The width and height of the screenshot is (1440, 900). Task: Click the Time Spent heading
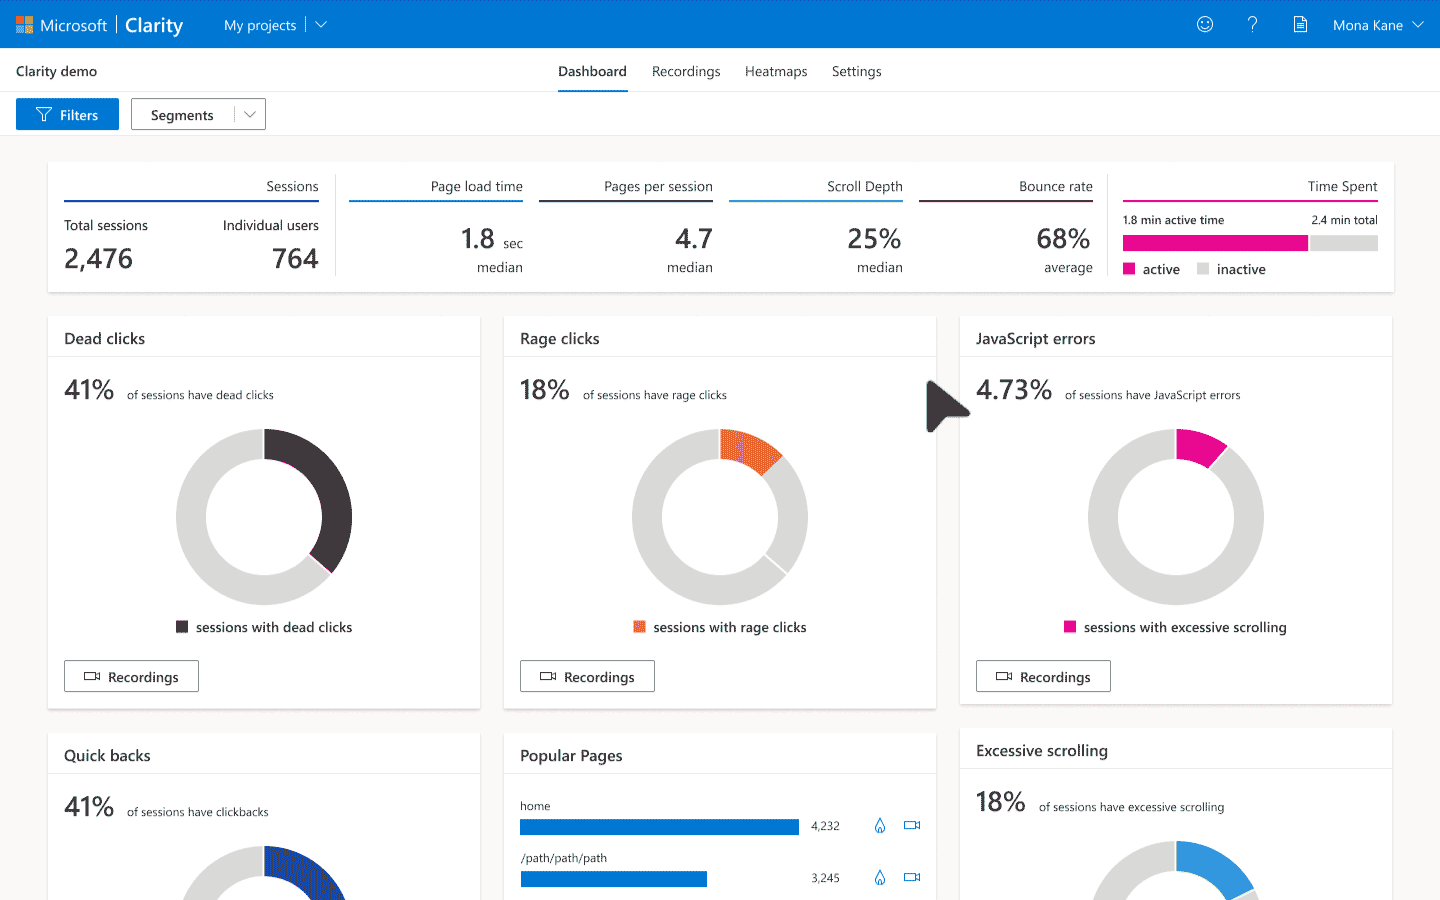pyautogui.click(x=1342, y=186)
